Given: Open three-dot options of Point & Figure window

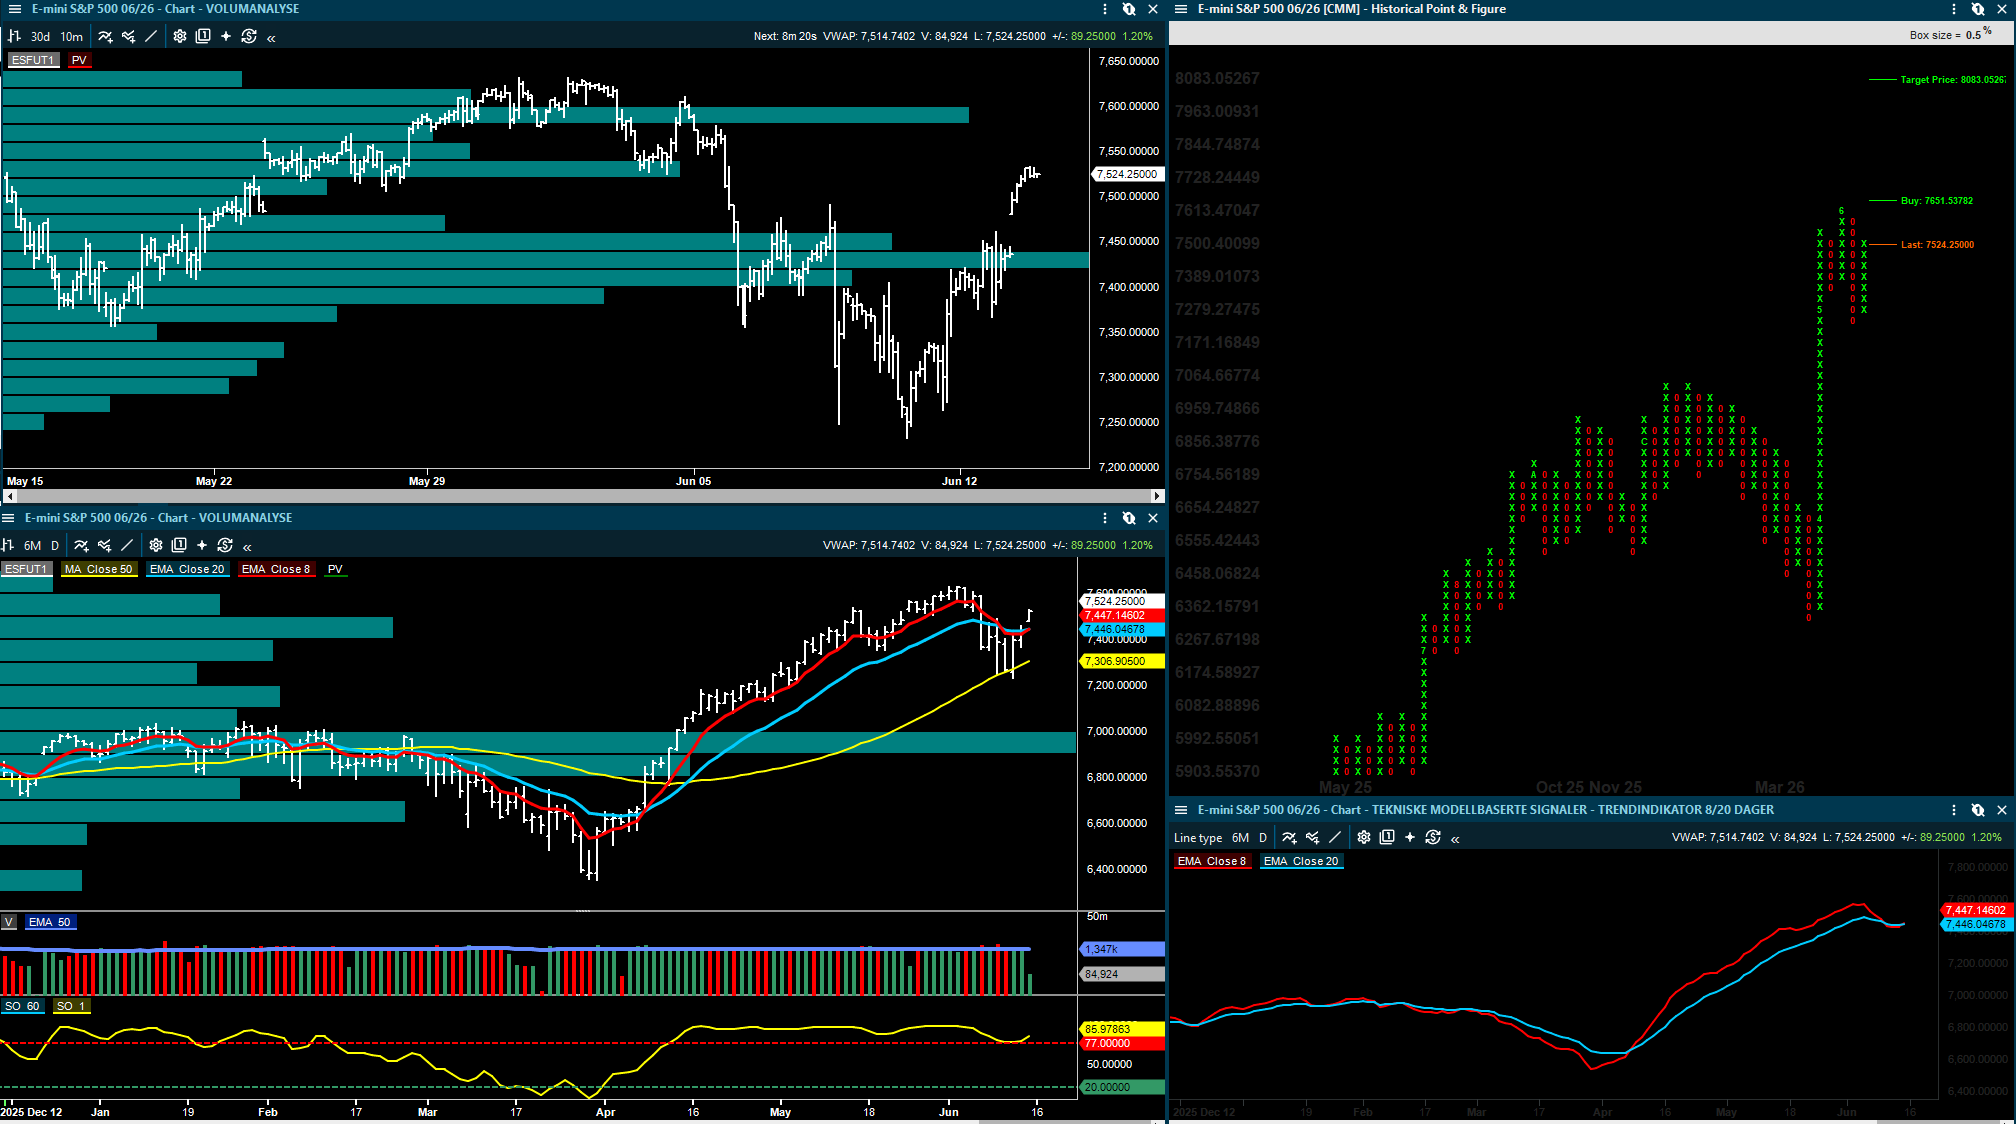Looking at the screenshot, I should coord(1954,9).
